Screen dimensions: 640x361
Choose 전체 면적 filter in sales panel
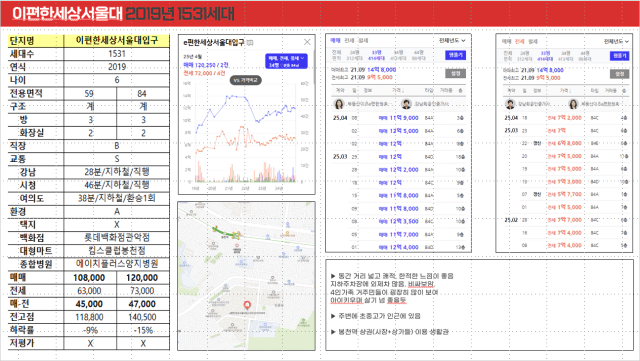tap(336, 55)
